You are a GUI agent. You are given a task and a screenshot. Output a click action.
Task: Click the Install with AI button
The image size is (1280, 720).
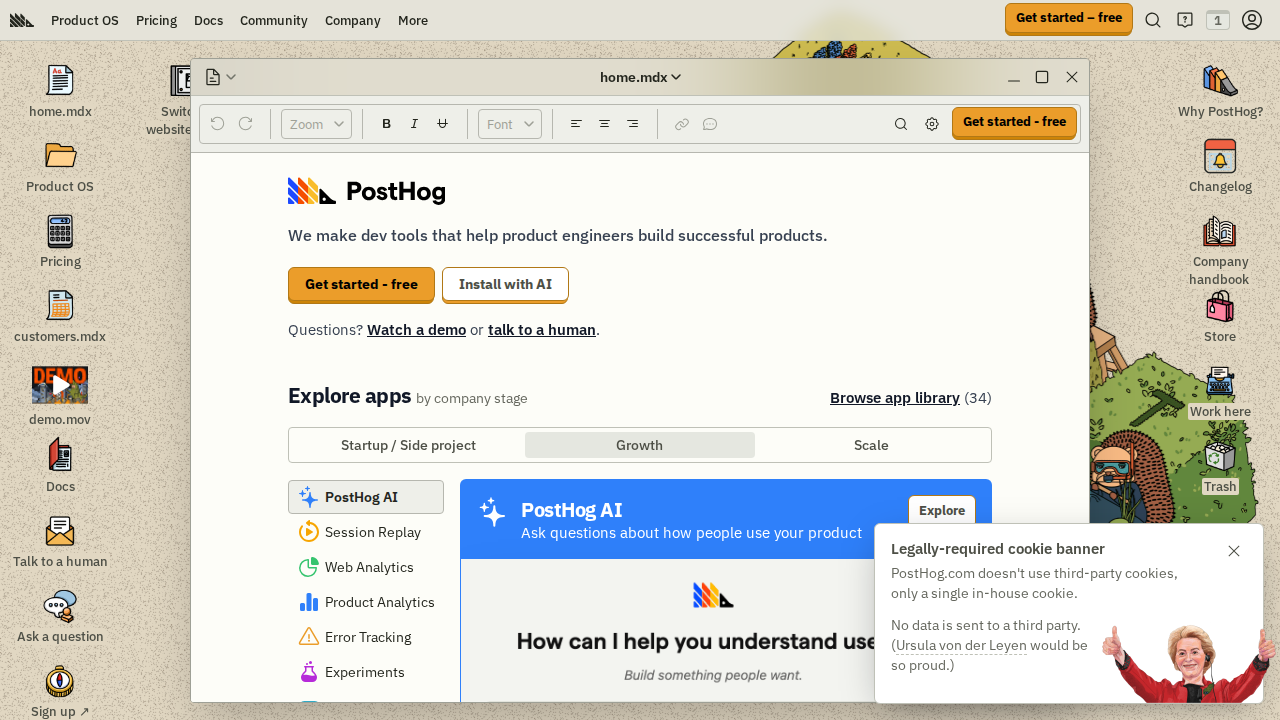(x=505, y=284)
